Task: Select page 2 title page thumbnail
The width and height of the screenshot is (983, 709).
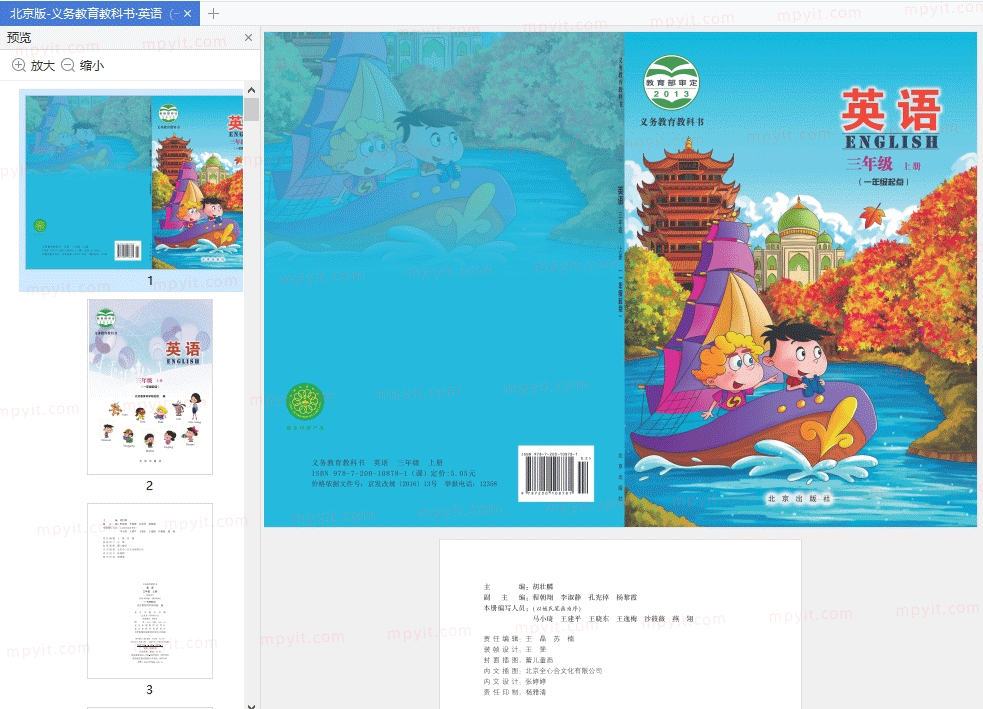Action: pos(150,387)
